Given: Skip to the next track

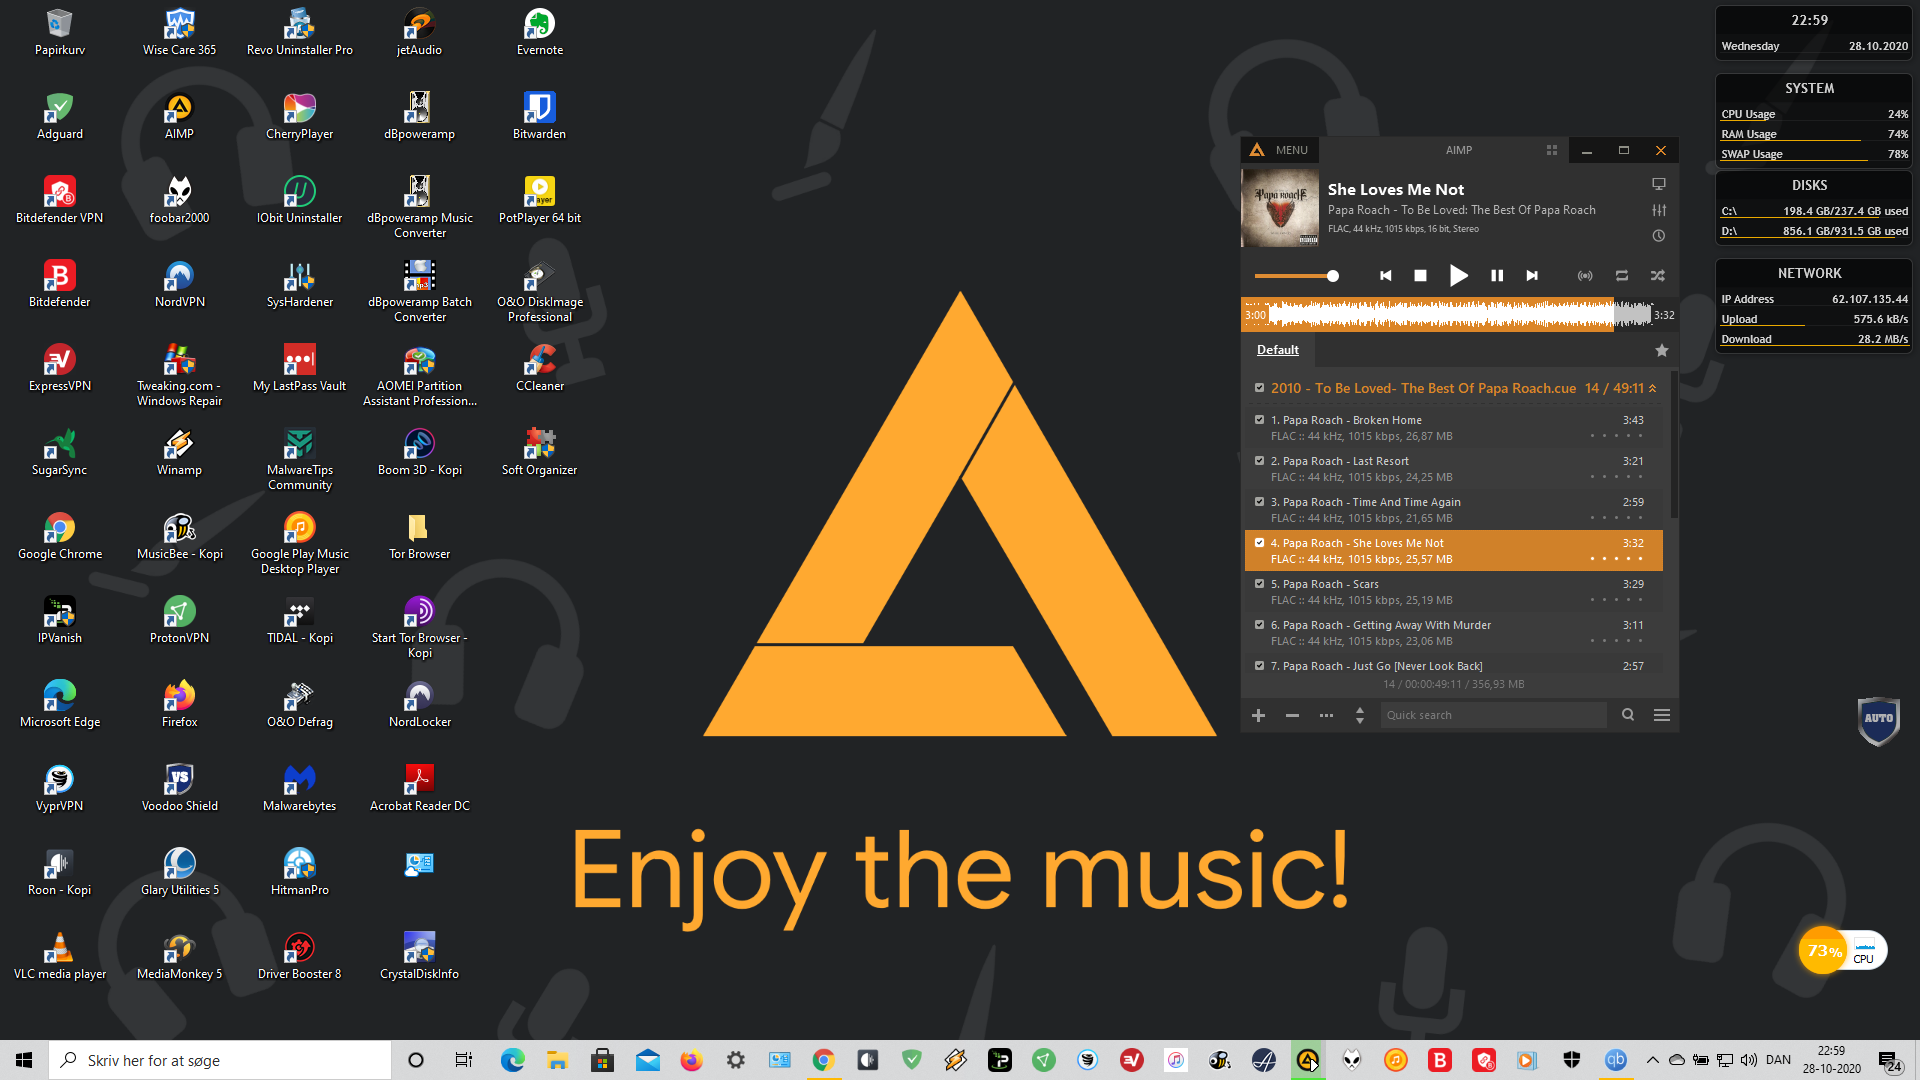Looking at the screenshot, I should (x=1532, y=275).
